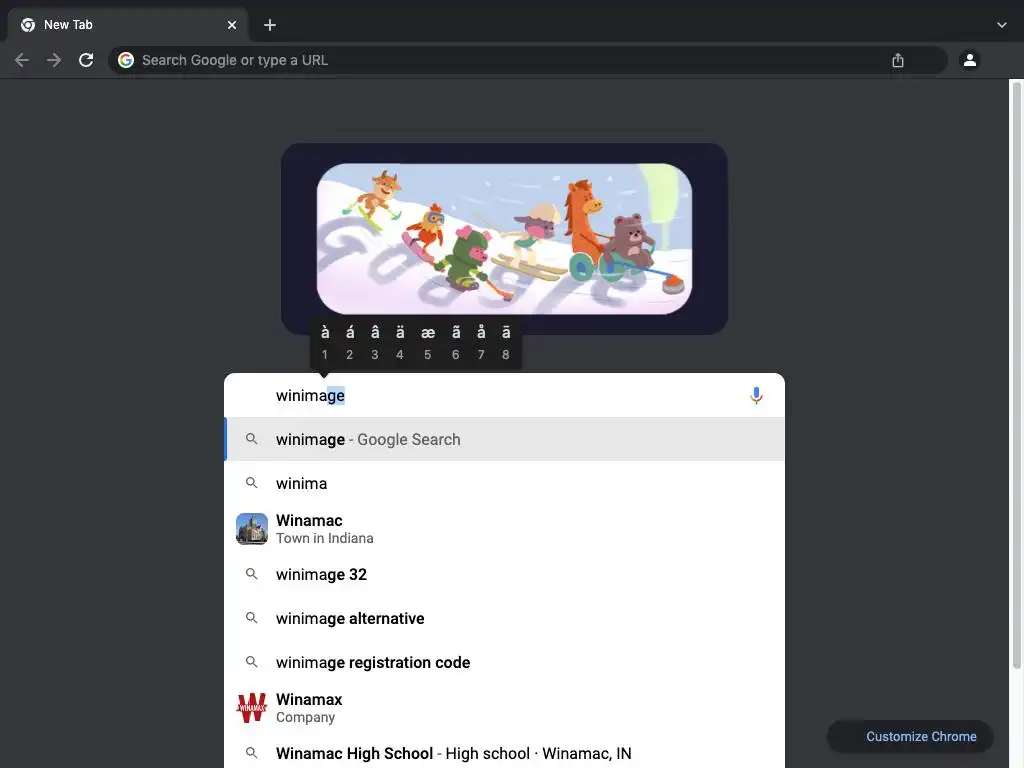Select the New Tab tab
1024x768 pixels.
[x=127, y=25]
